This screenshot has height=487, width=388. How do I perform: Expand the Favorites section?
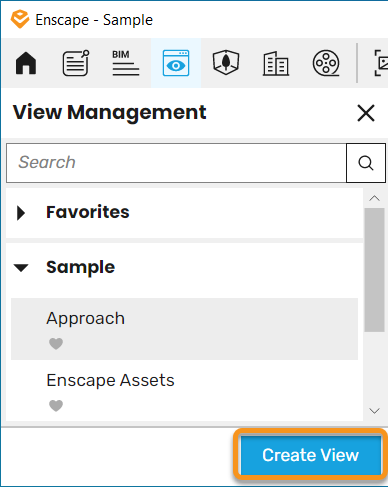click(x=21, y=213)
